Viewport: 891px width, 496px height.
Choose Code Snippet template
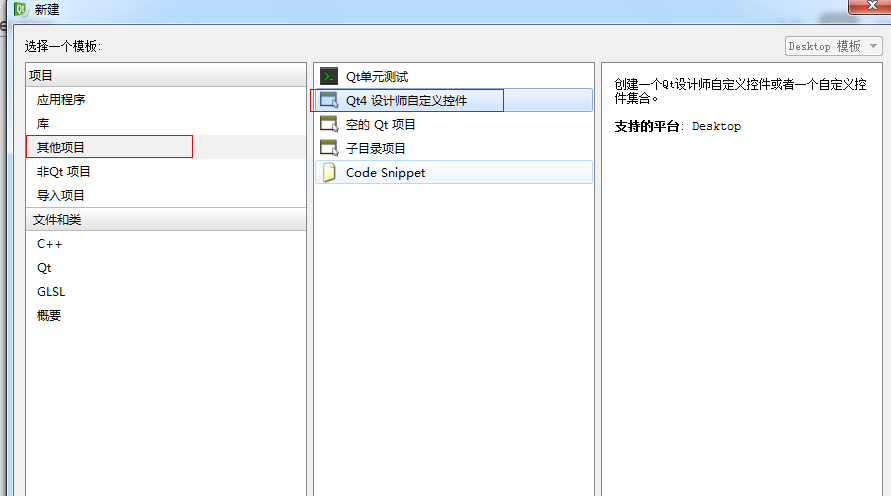point(454,172)
